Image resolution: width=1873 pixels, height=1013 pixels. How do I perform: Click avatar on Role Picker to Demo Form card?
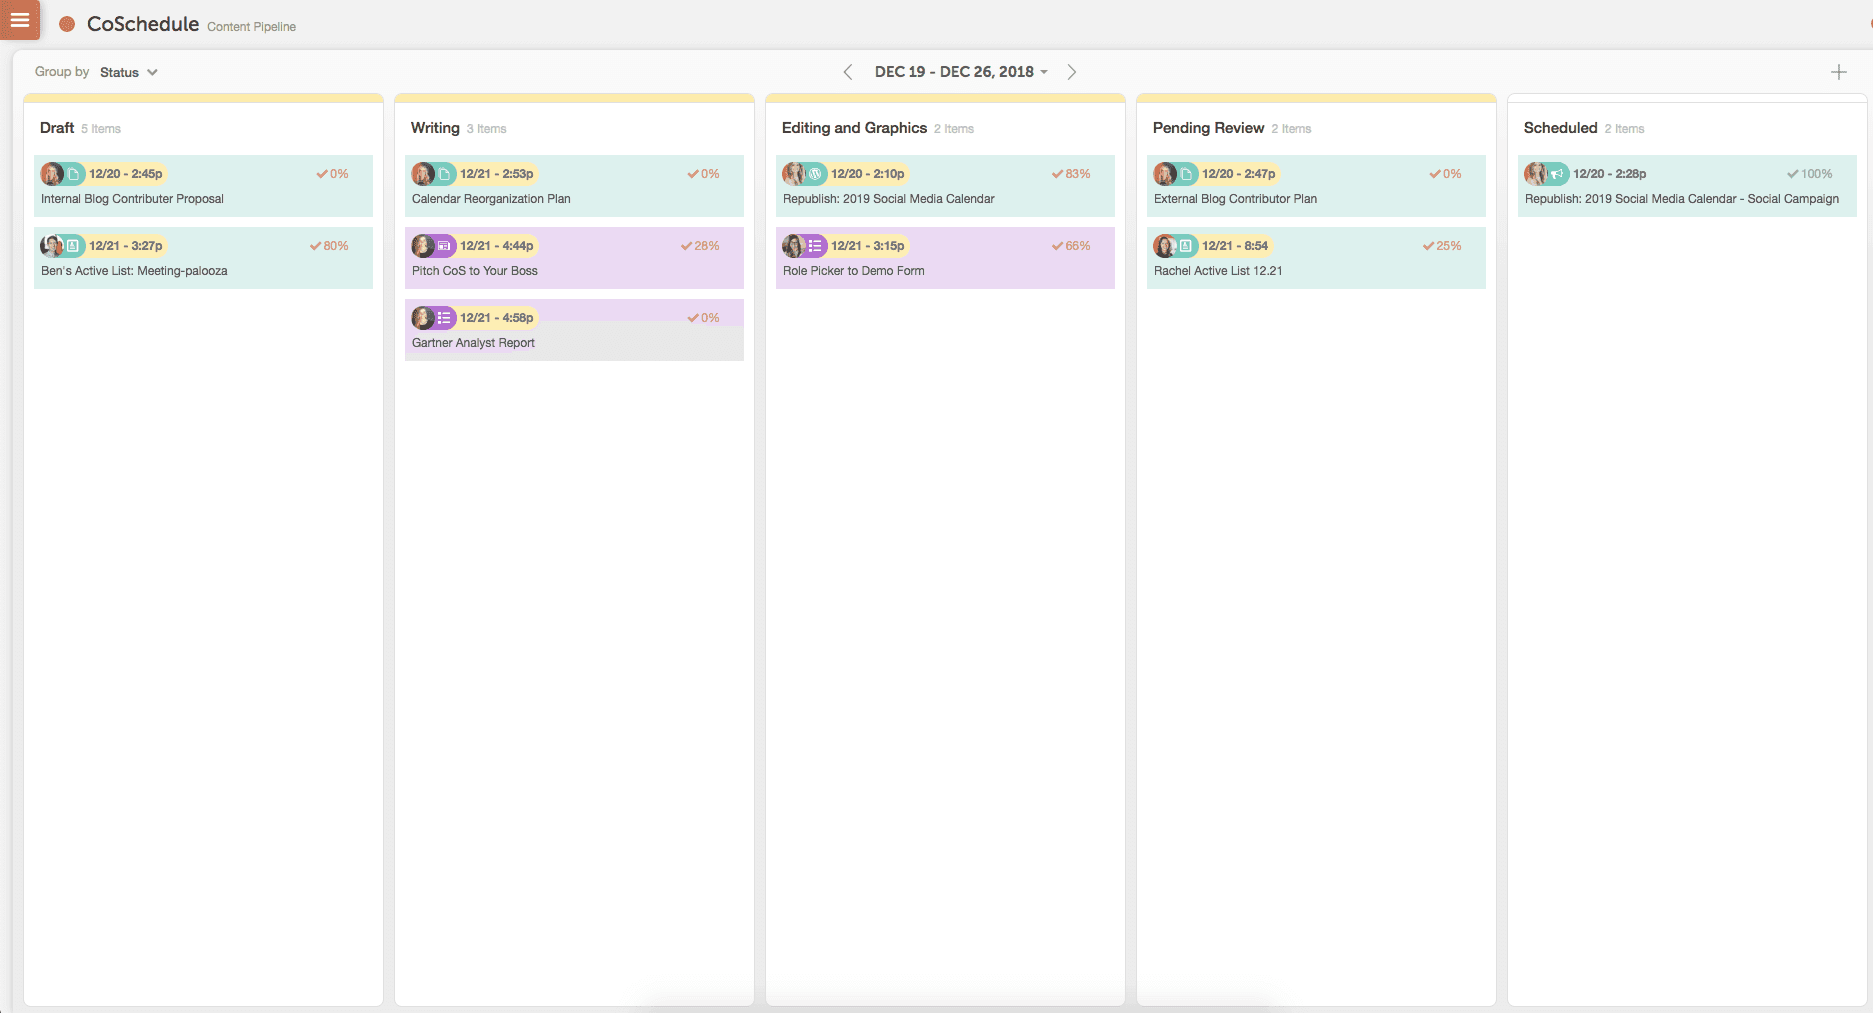794,246
